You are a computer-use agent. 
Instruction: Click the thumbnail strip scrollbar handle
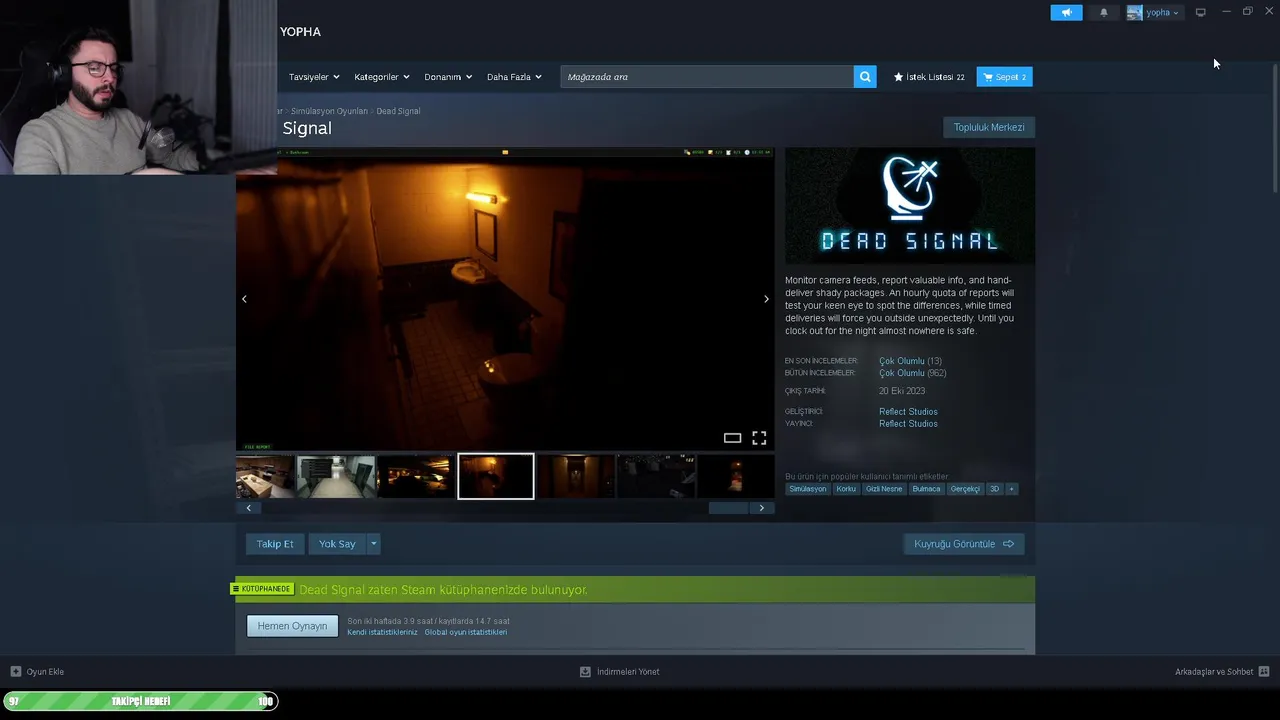pyautogui.click(x=728, y=508)
